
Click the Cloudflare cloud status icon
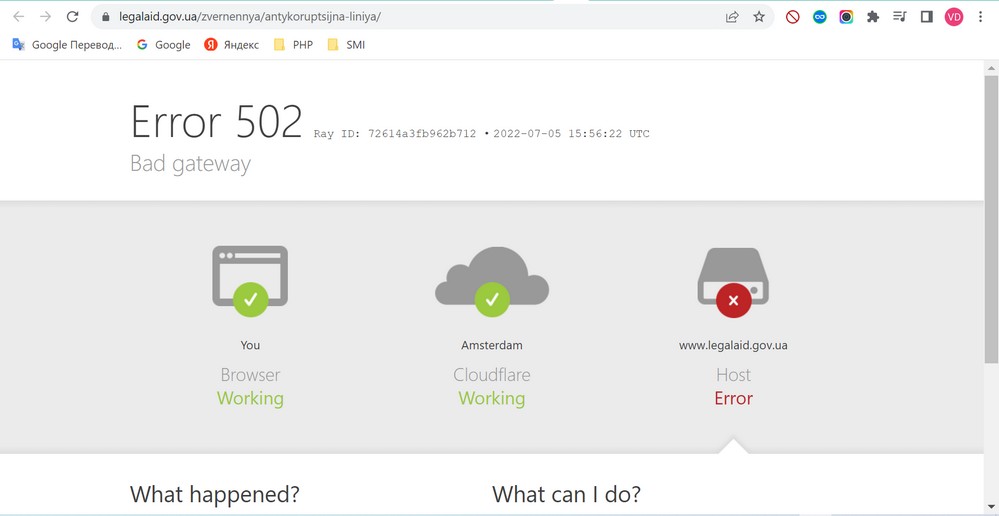(492, 282)
